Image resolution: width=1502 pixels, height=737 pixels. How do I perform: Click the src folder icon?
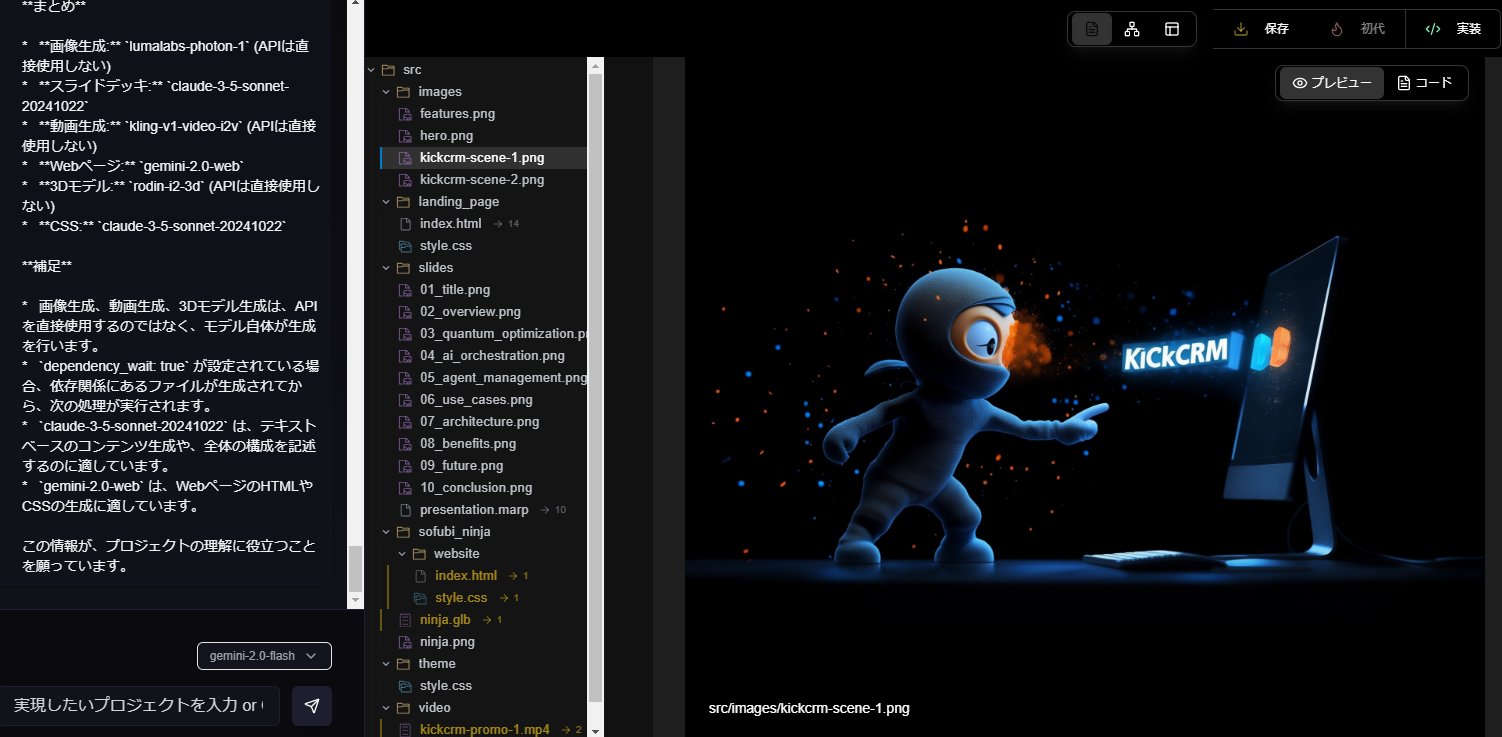[x=388, y=70]
